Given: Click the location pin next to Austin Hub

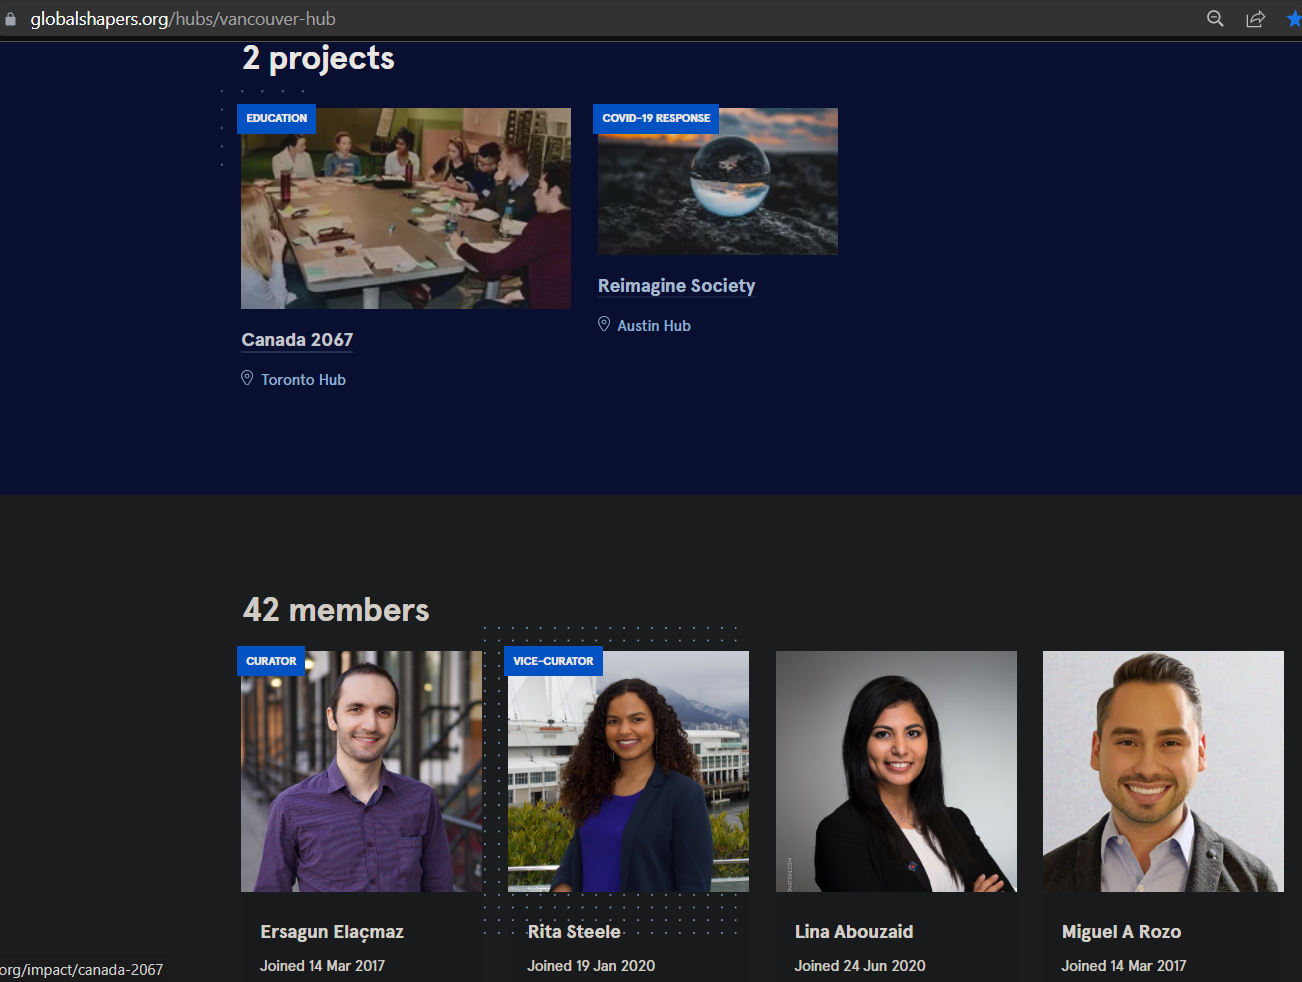Looking at the screenshot, I should [604, 324].
